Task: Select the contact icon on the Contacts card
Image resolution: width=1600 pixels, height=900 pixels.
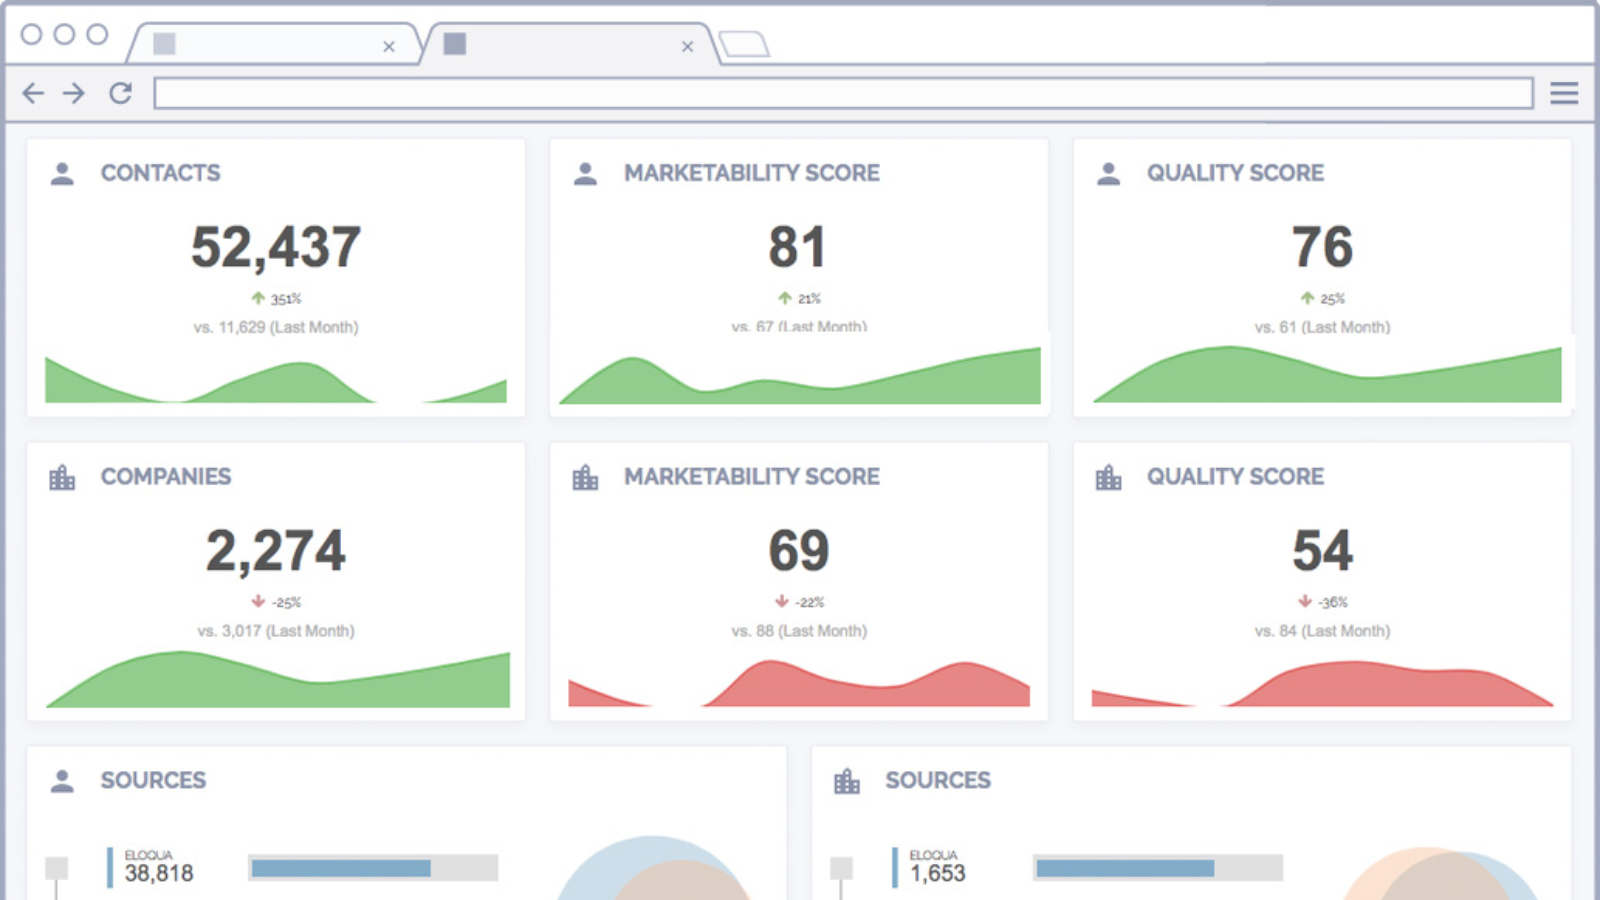Action: click(x=62, y=172)
